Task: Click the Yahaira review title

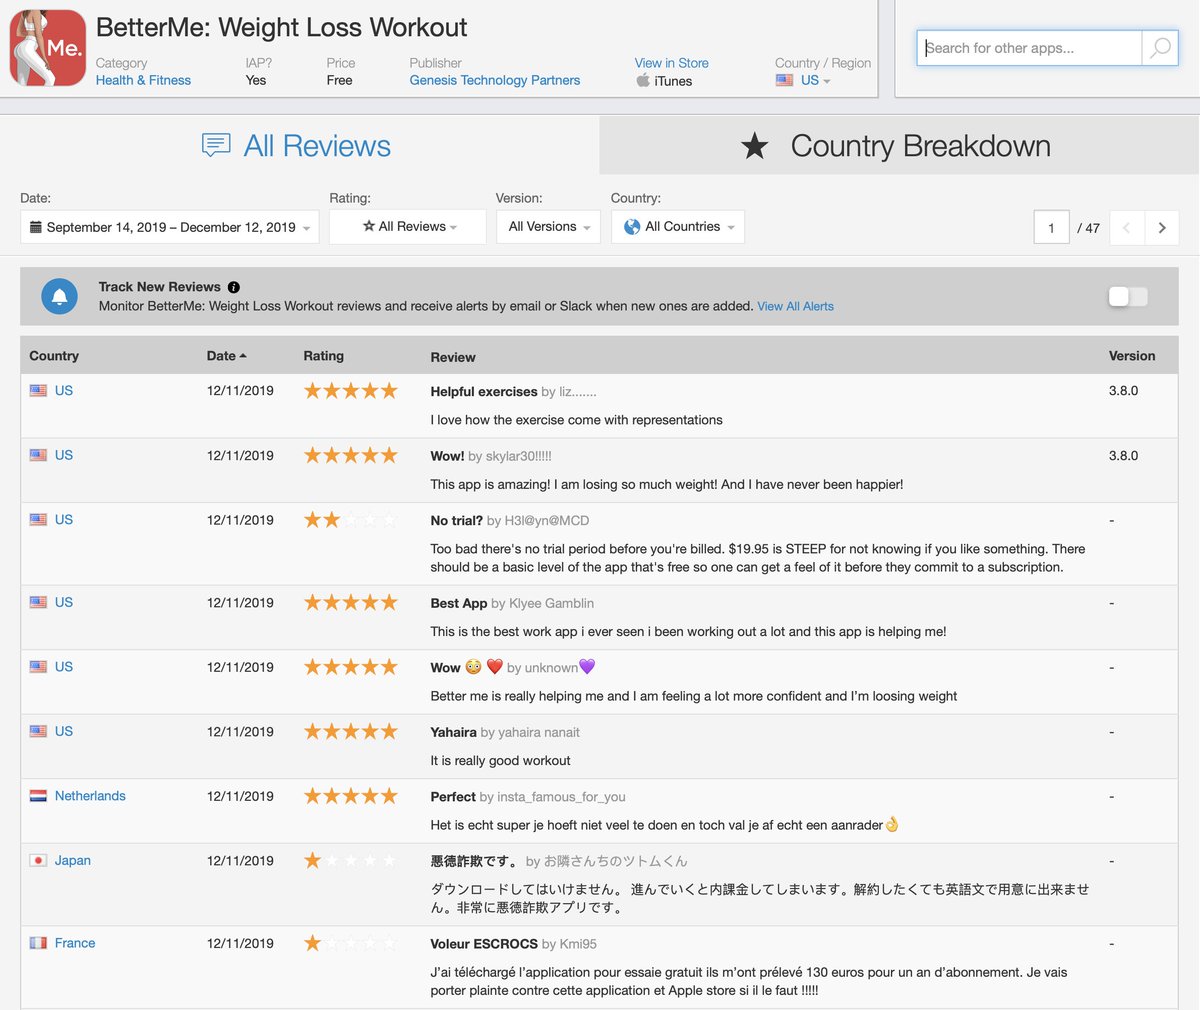Action: 453,732
